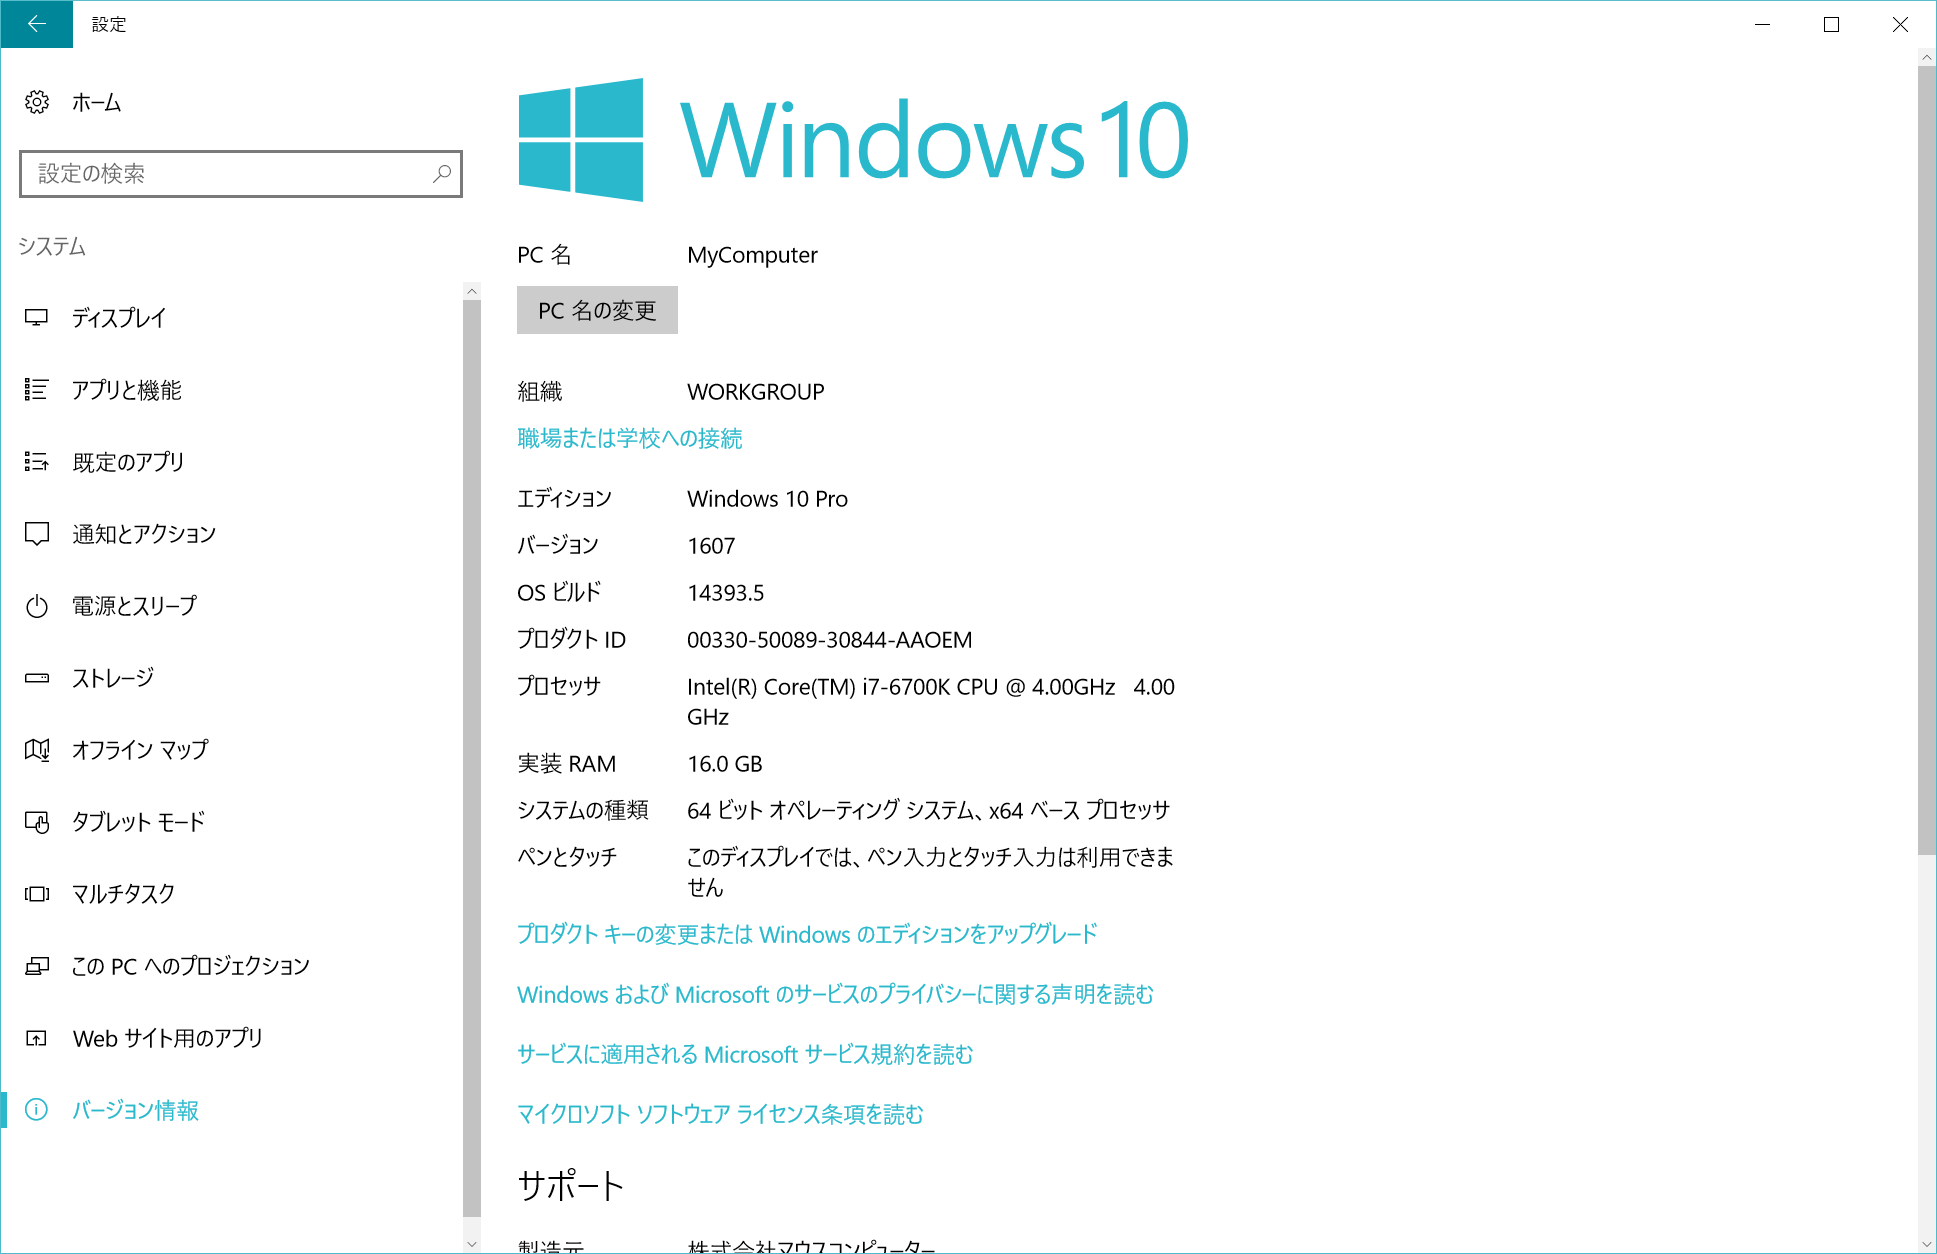Close the 設定 window
The width and height of the screenshot is (1937, 1254).
(x=1900, y=24)
